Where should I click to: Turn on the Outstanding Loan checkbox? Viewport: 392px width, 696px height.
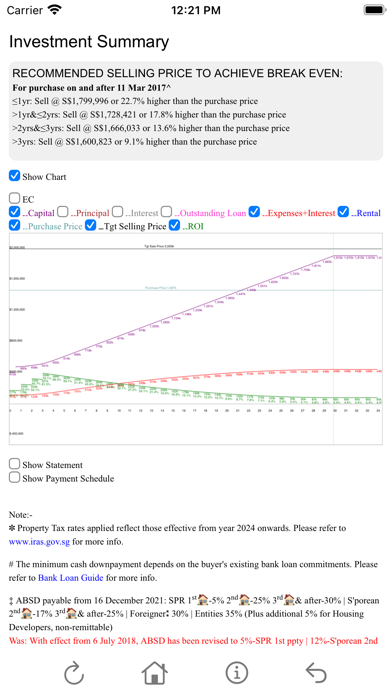[166, 212]
